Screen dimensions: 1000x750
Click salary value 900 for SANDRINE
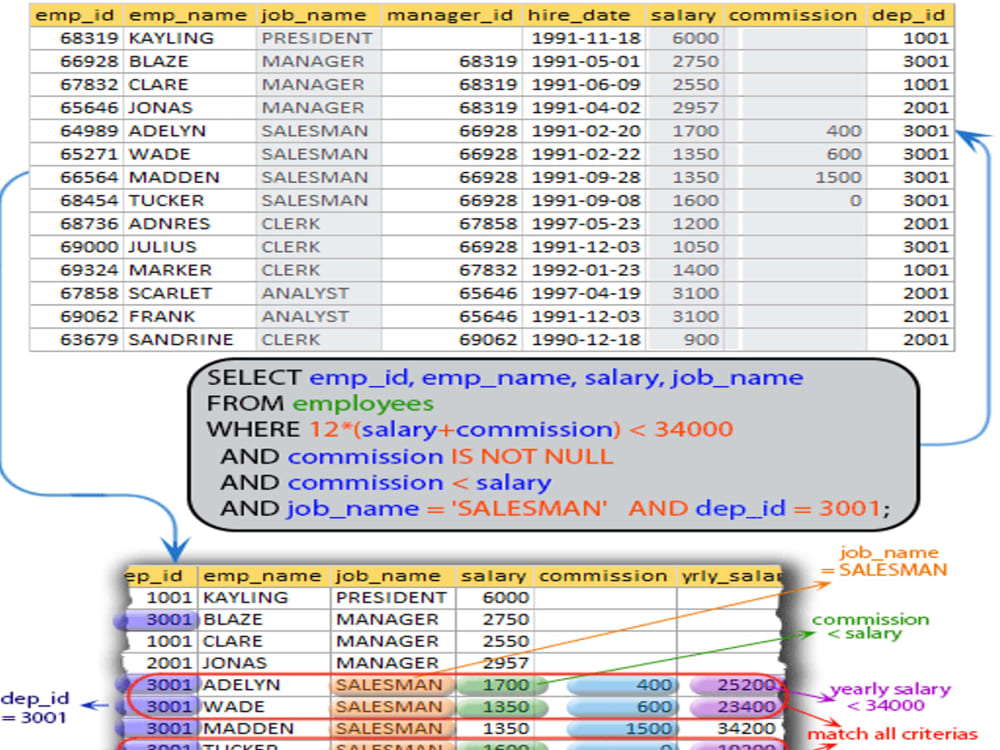(x=684, y=339)
